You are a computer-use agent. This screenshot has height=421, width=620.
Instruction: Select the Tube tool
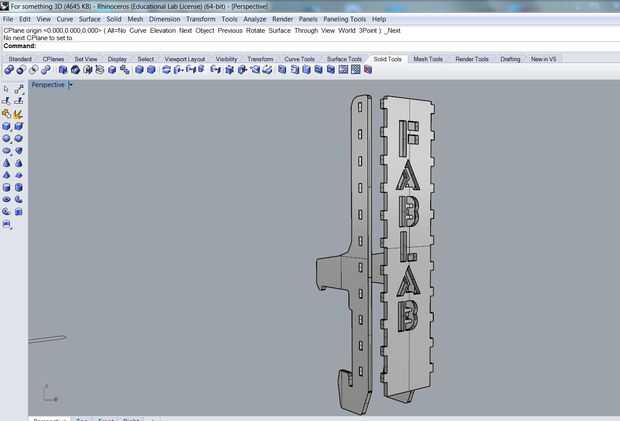19,187
